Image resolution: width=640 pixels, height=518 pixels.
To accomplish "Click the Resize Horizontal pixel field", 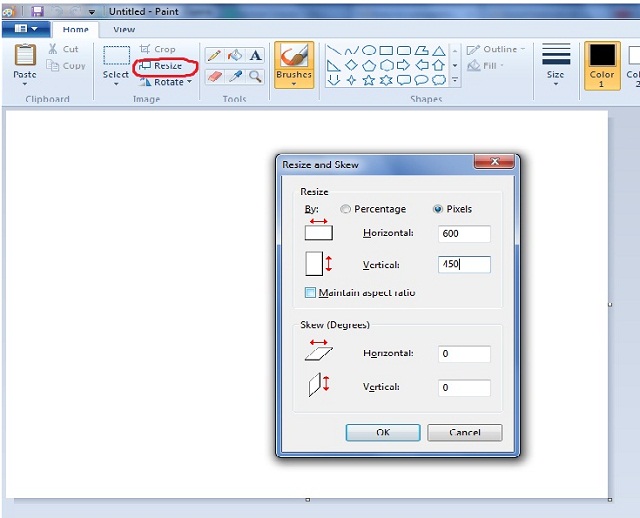I will pos(464,233).
